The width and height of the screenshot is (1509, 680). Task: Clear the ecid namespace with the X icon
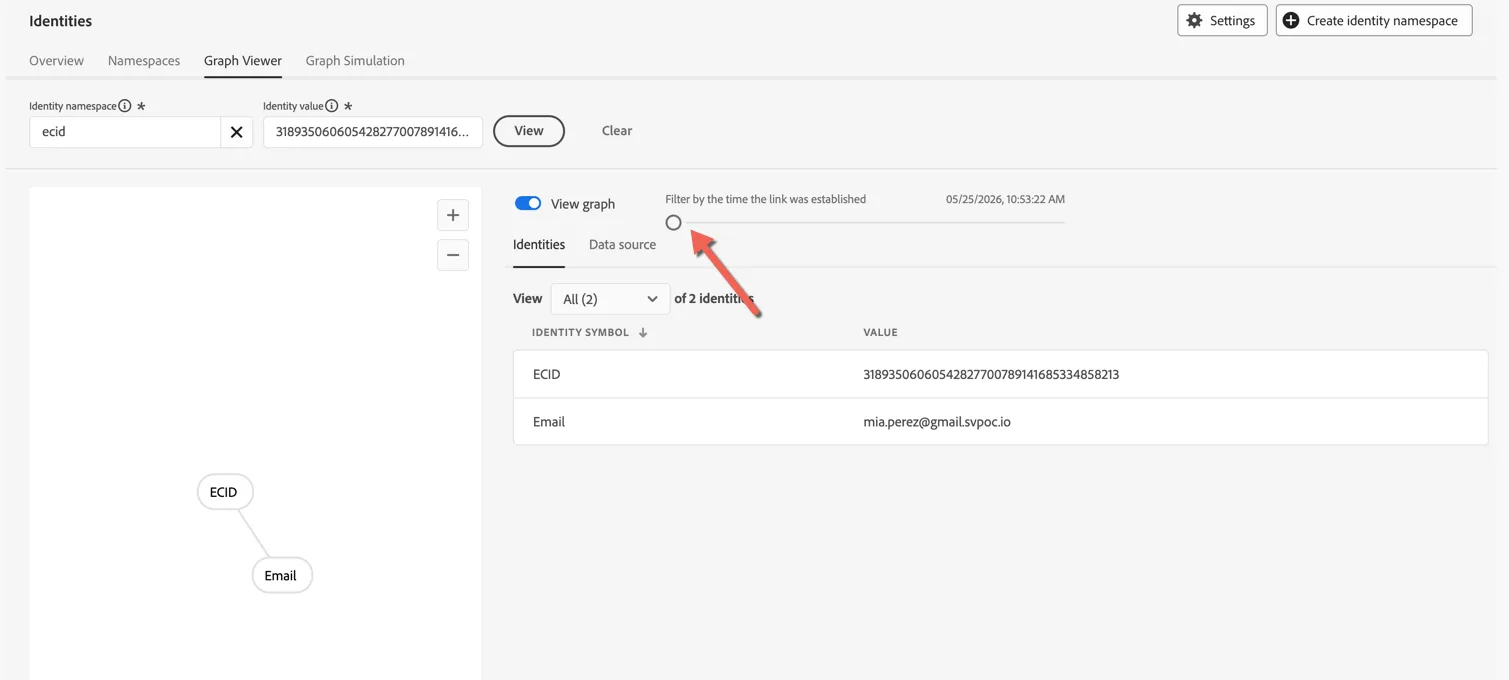[236, 132]
